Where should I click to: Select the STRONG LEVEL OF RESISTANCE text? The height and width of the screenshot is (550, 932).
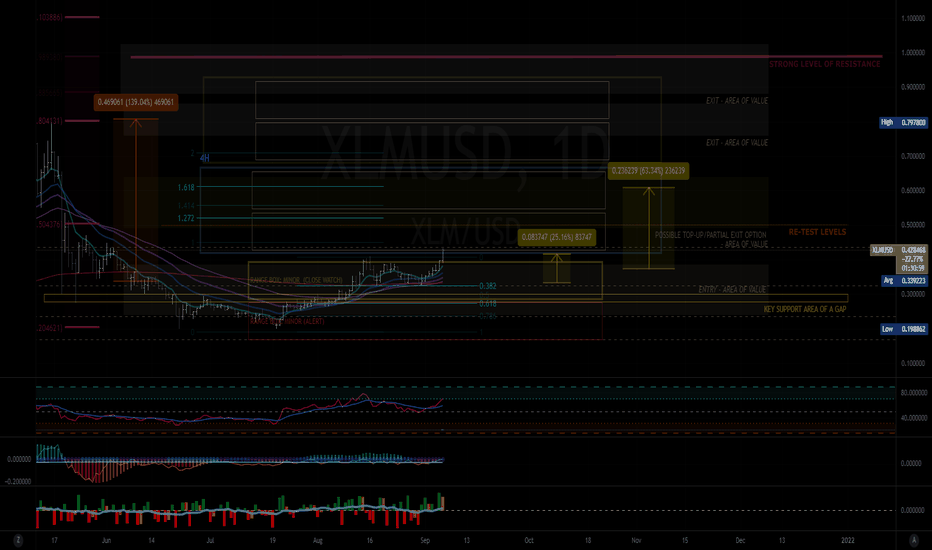pos(824,64)
